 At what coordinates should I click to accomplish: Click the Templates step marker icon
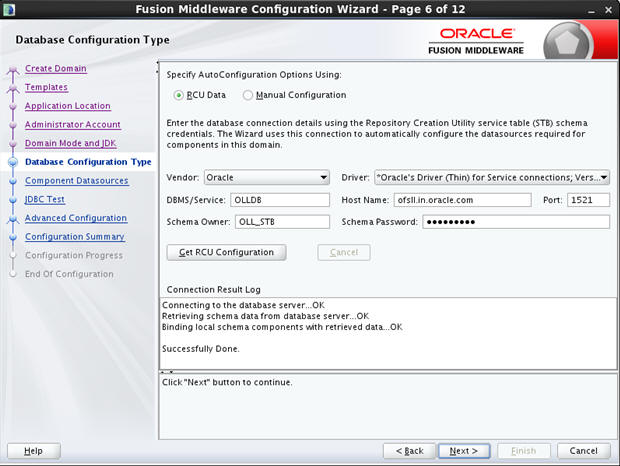point(13,89)
